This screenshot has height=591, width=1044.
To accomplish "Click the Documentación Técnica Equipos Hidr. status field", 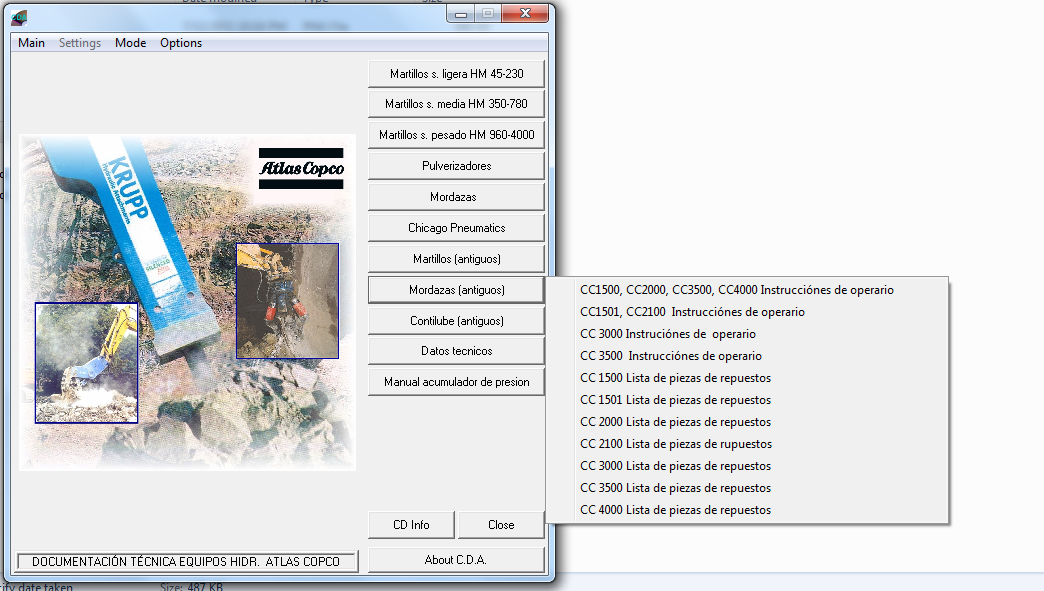I will [x=186, y=562].
